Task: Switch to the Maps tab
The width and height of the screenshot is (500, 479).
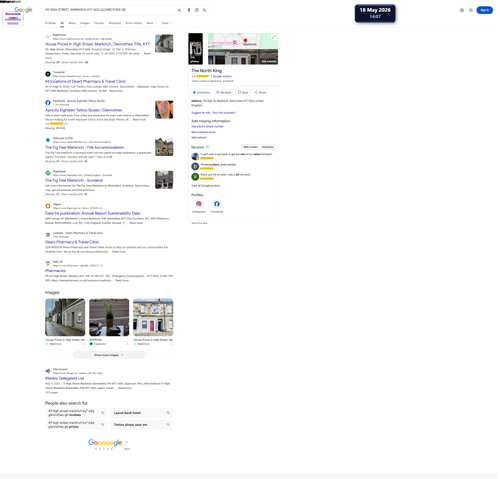Action: pyautogui.click(x=72, y=23)
